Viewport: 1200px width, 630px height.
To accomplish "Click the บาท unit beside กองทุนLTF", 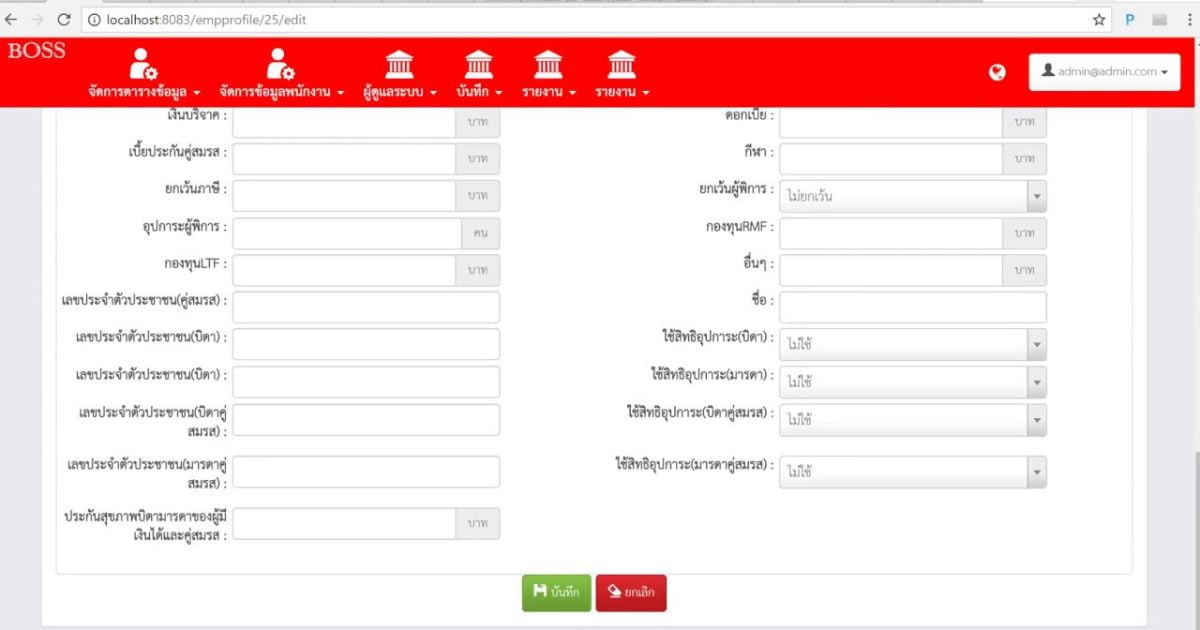I will tap(478, 270).
